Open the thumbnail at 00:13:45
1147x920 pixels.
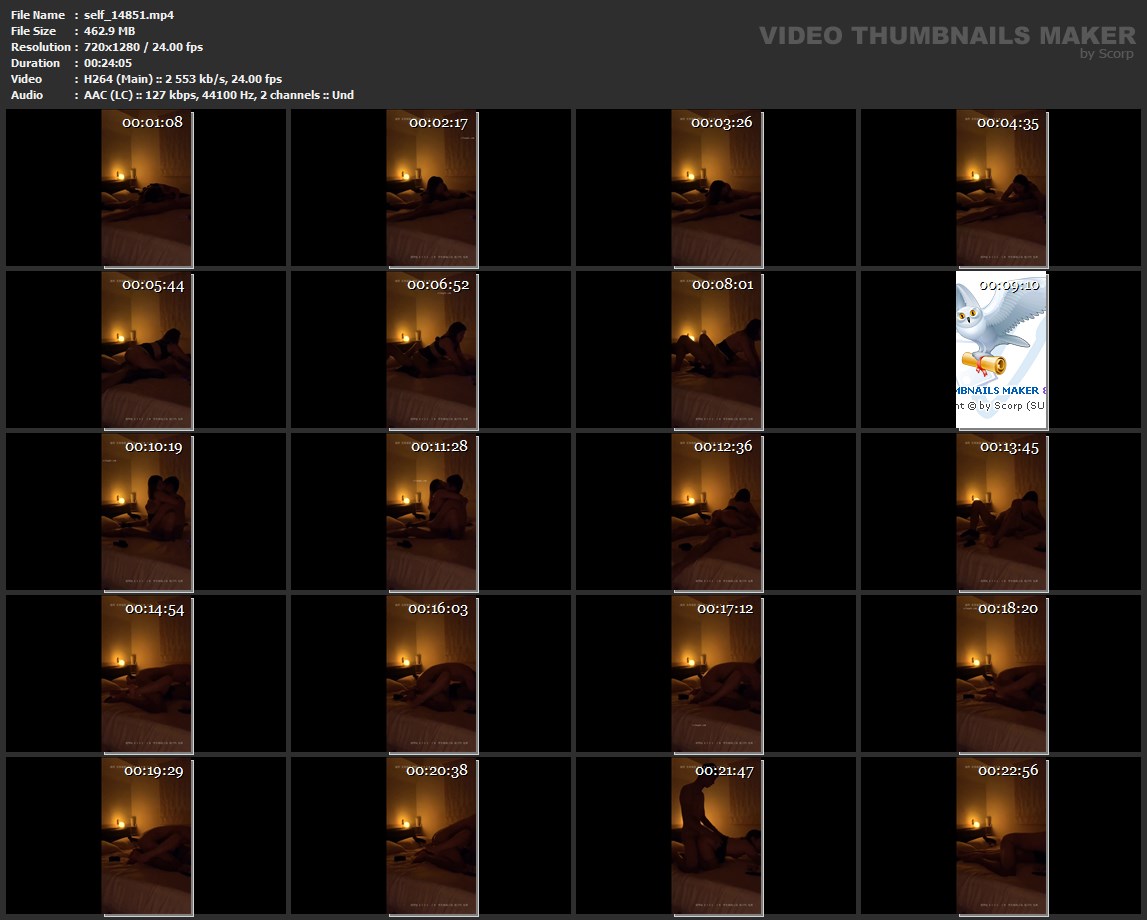tap(1002, 512)
